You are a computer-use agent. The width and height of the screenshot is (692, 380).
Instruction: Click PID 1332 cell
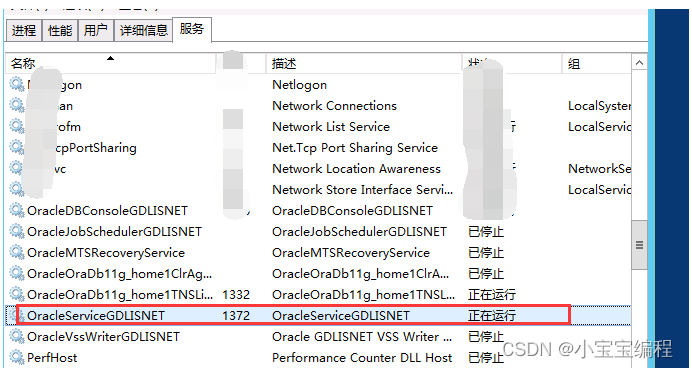[236, 295]
